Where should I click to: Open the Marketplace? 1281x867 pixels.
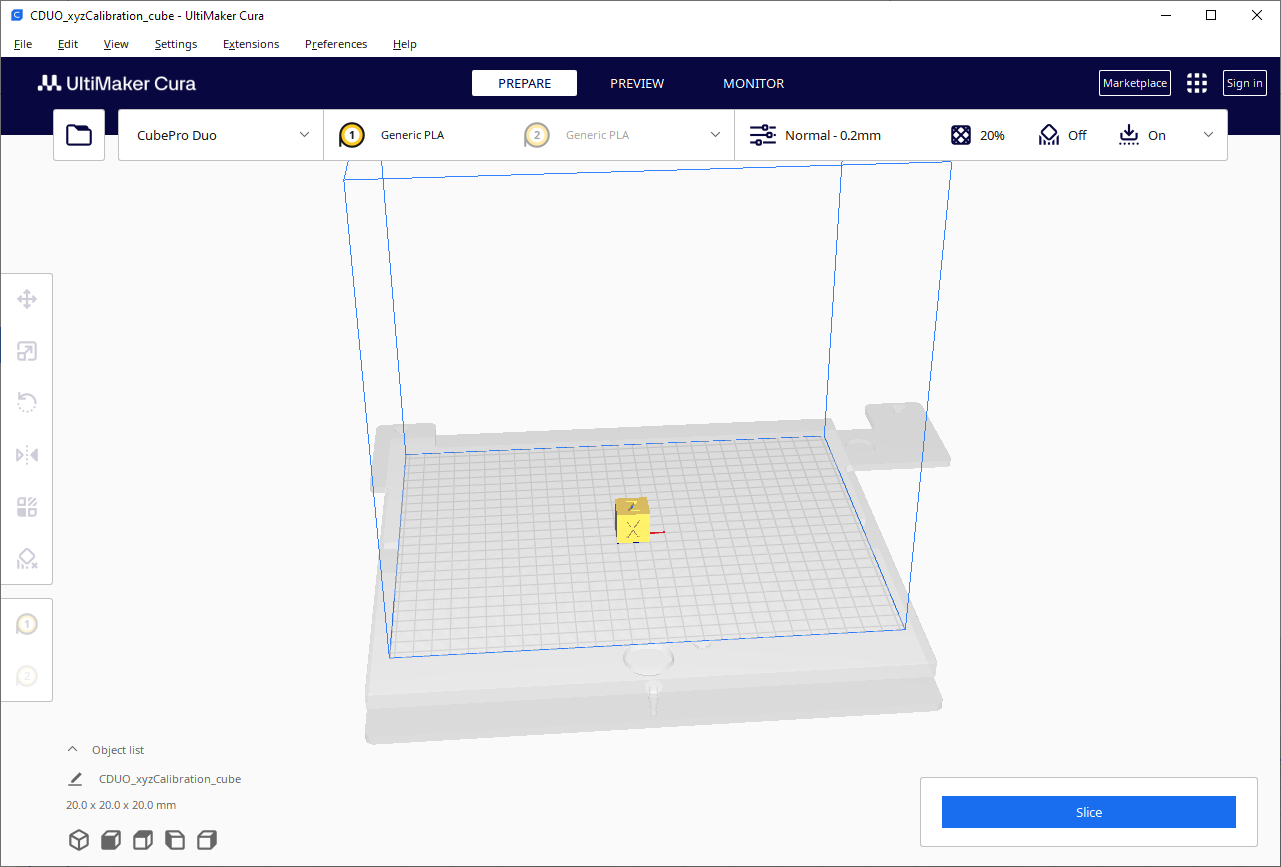1135,83
